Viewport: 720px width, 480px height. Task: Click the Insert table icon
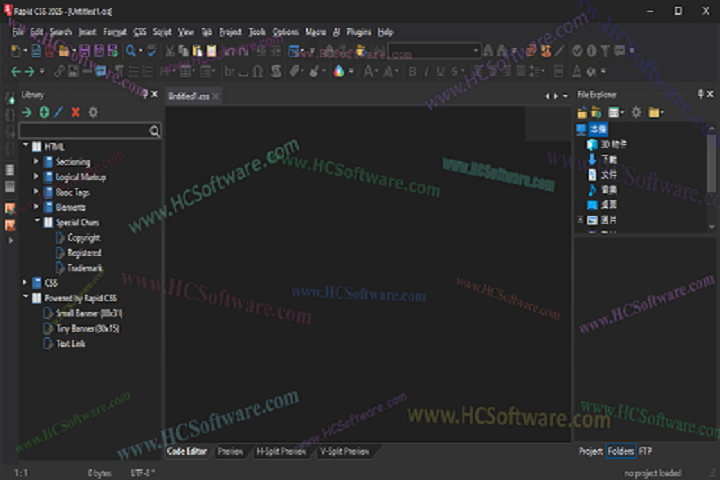click(x=185, y=72)
